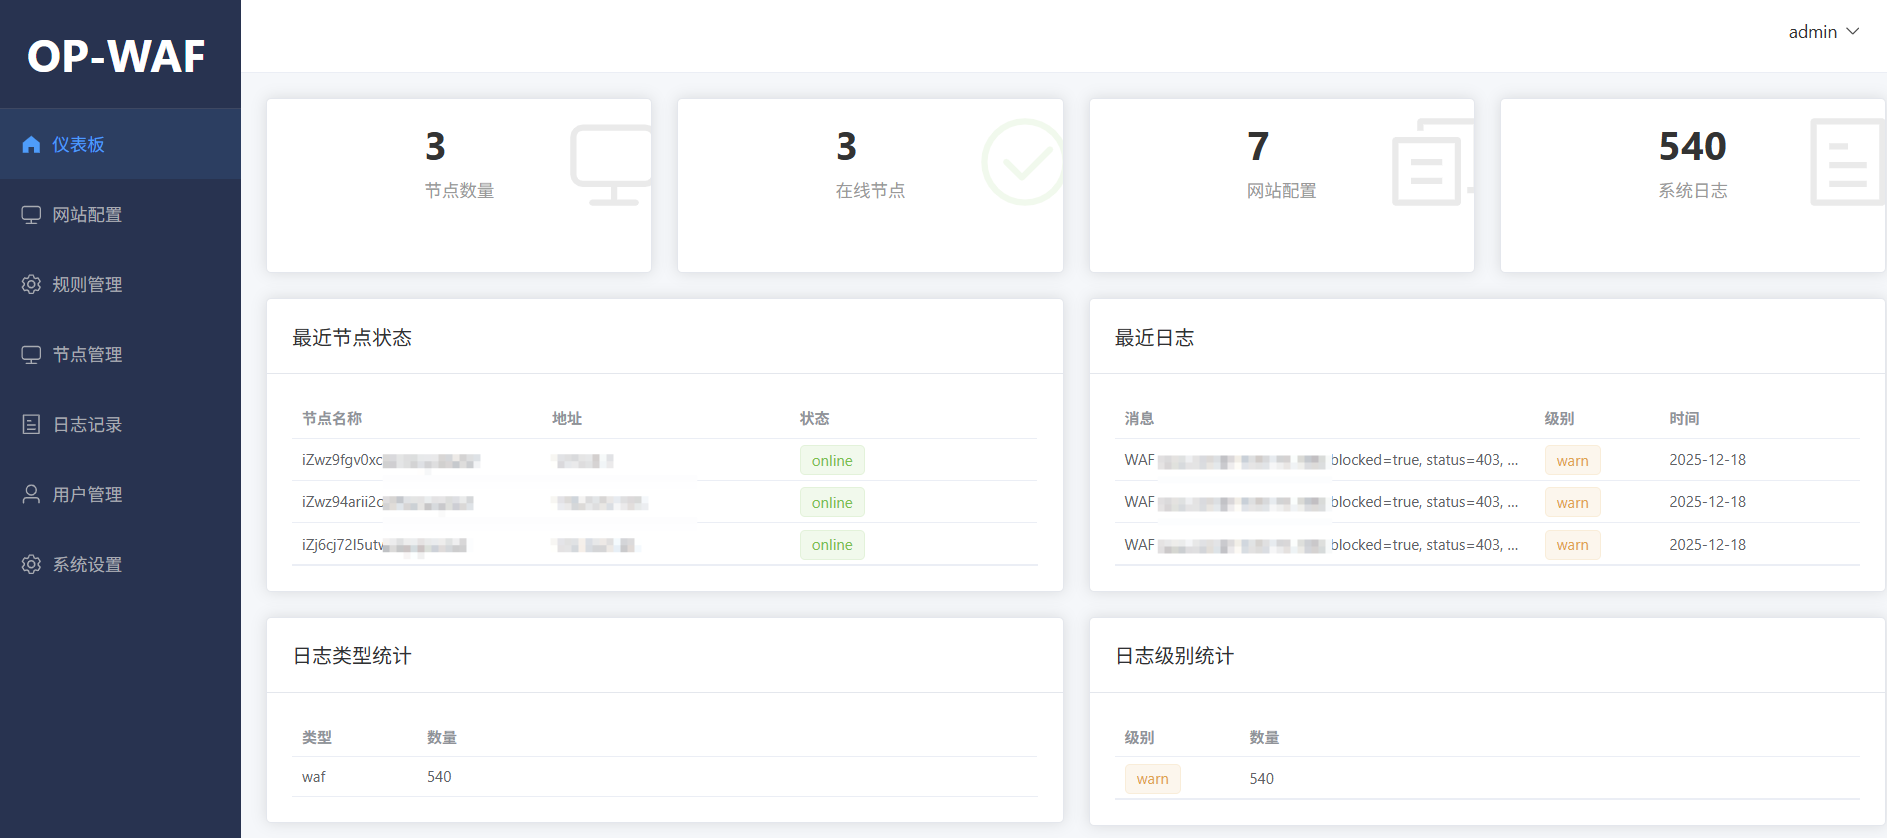Select the iZj6cj72l5utv node row name

tap(342, 545)
